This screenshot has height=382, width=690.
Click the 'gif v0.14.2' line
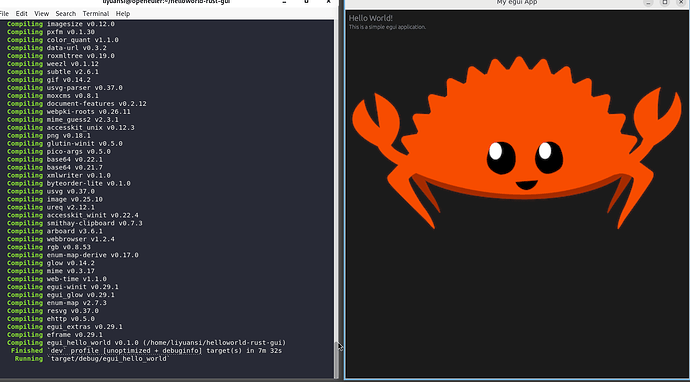click(x=49, y=80)
